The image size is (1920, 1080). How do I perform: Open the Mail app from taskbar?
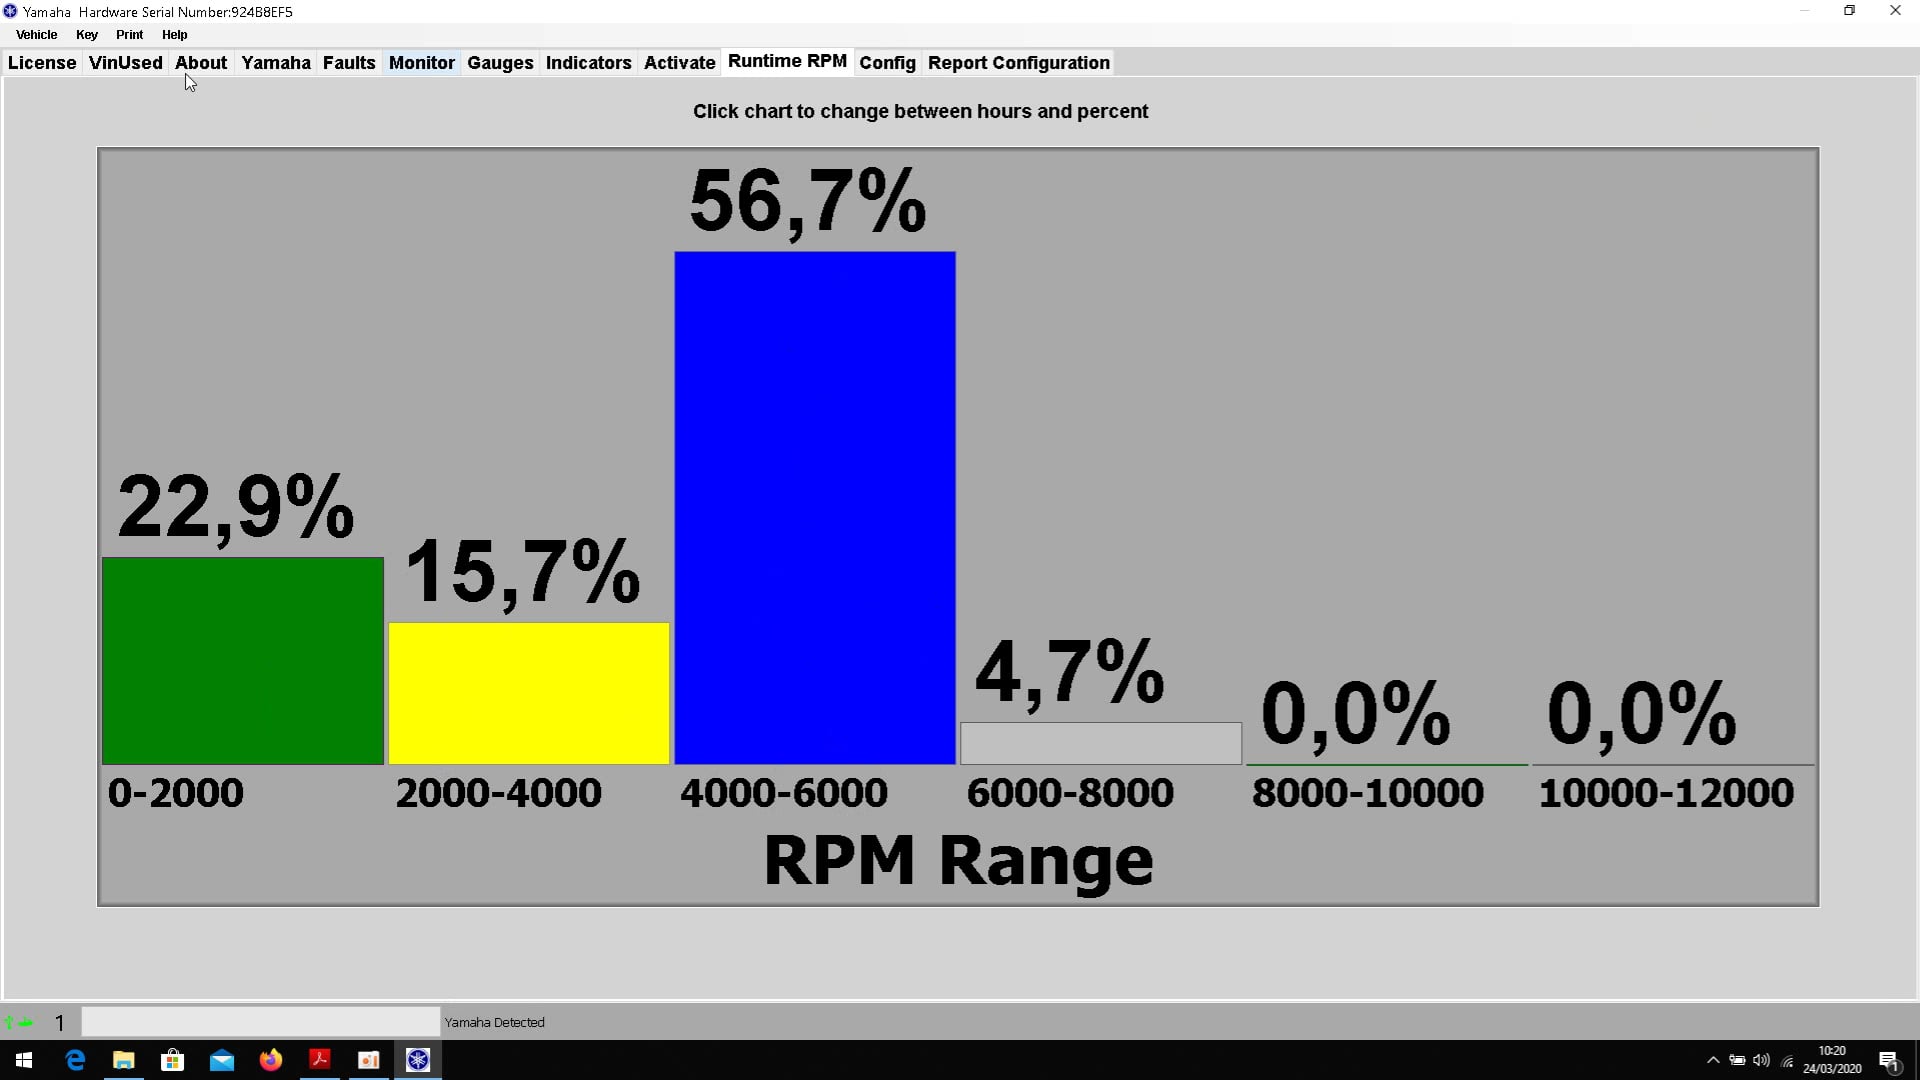click(222, 1060)
